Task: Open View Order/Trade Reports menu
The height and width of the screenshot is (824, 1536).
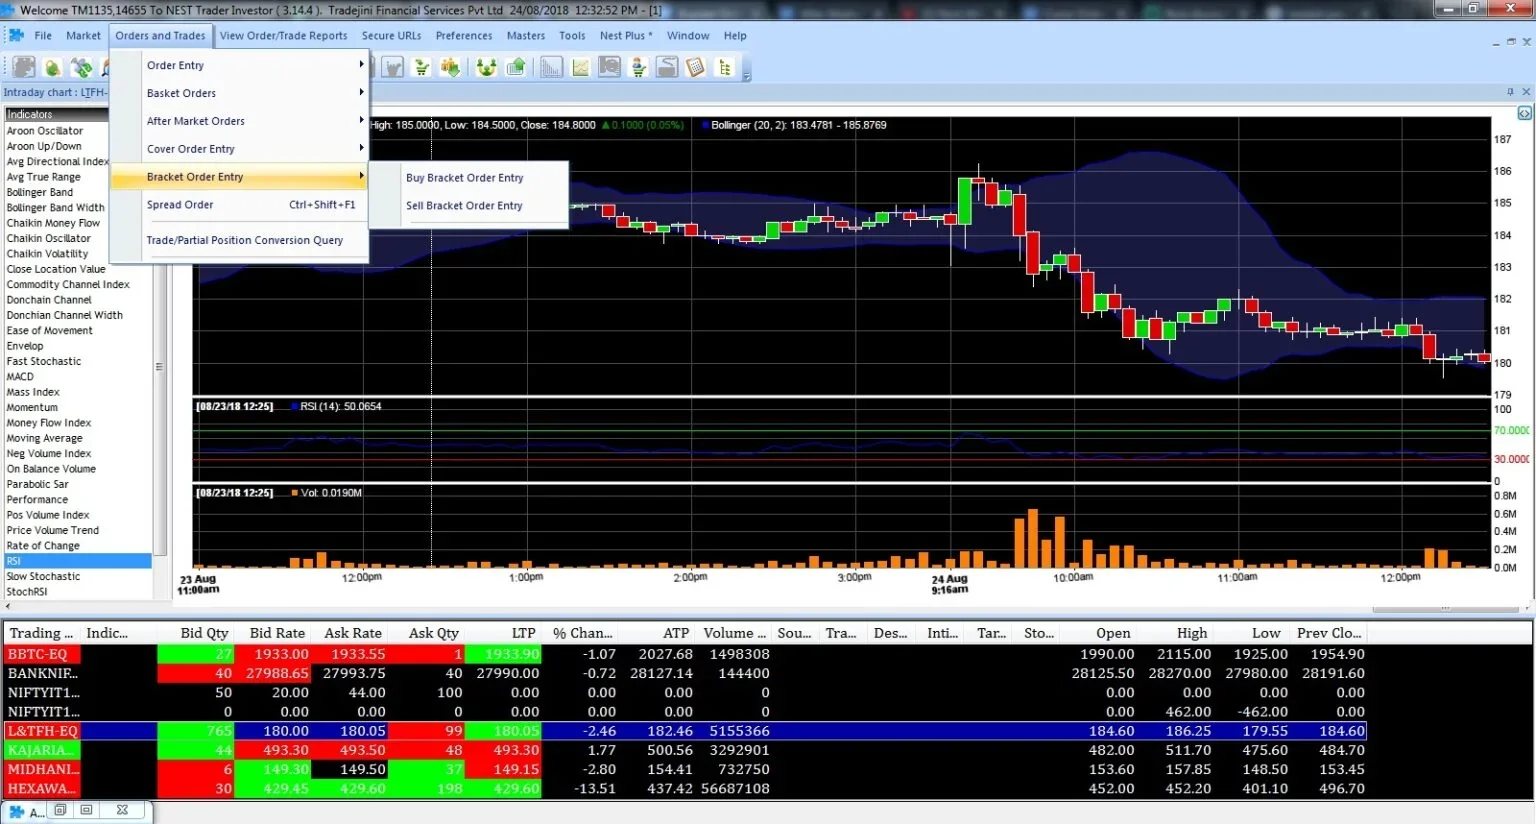Action: (284, 35)
